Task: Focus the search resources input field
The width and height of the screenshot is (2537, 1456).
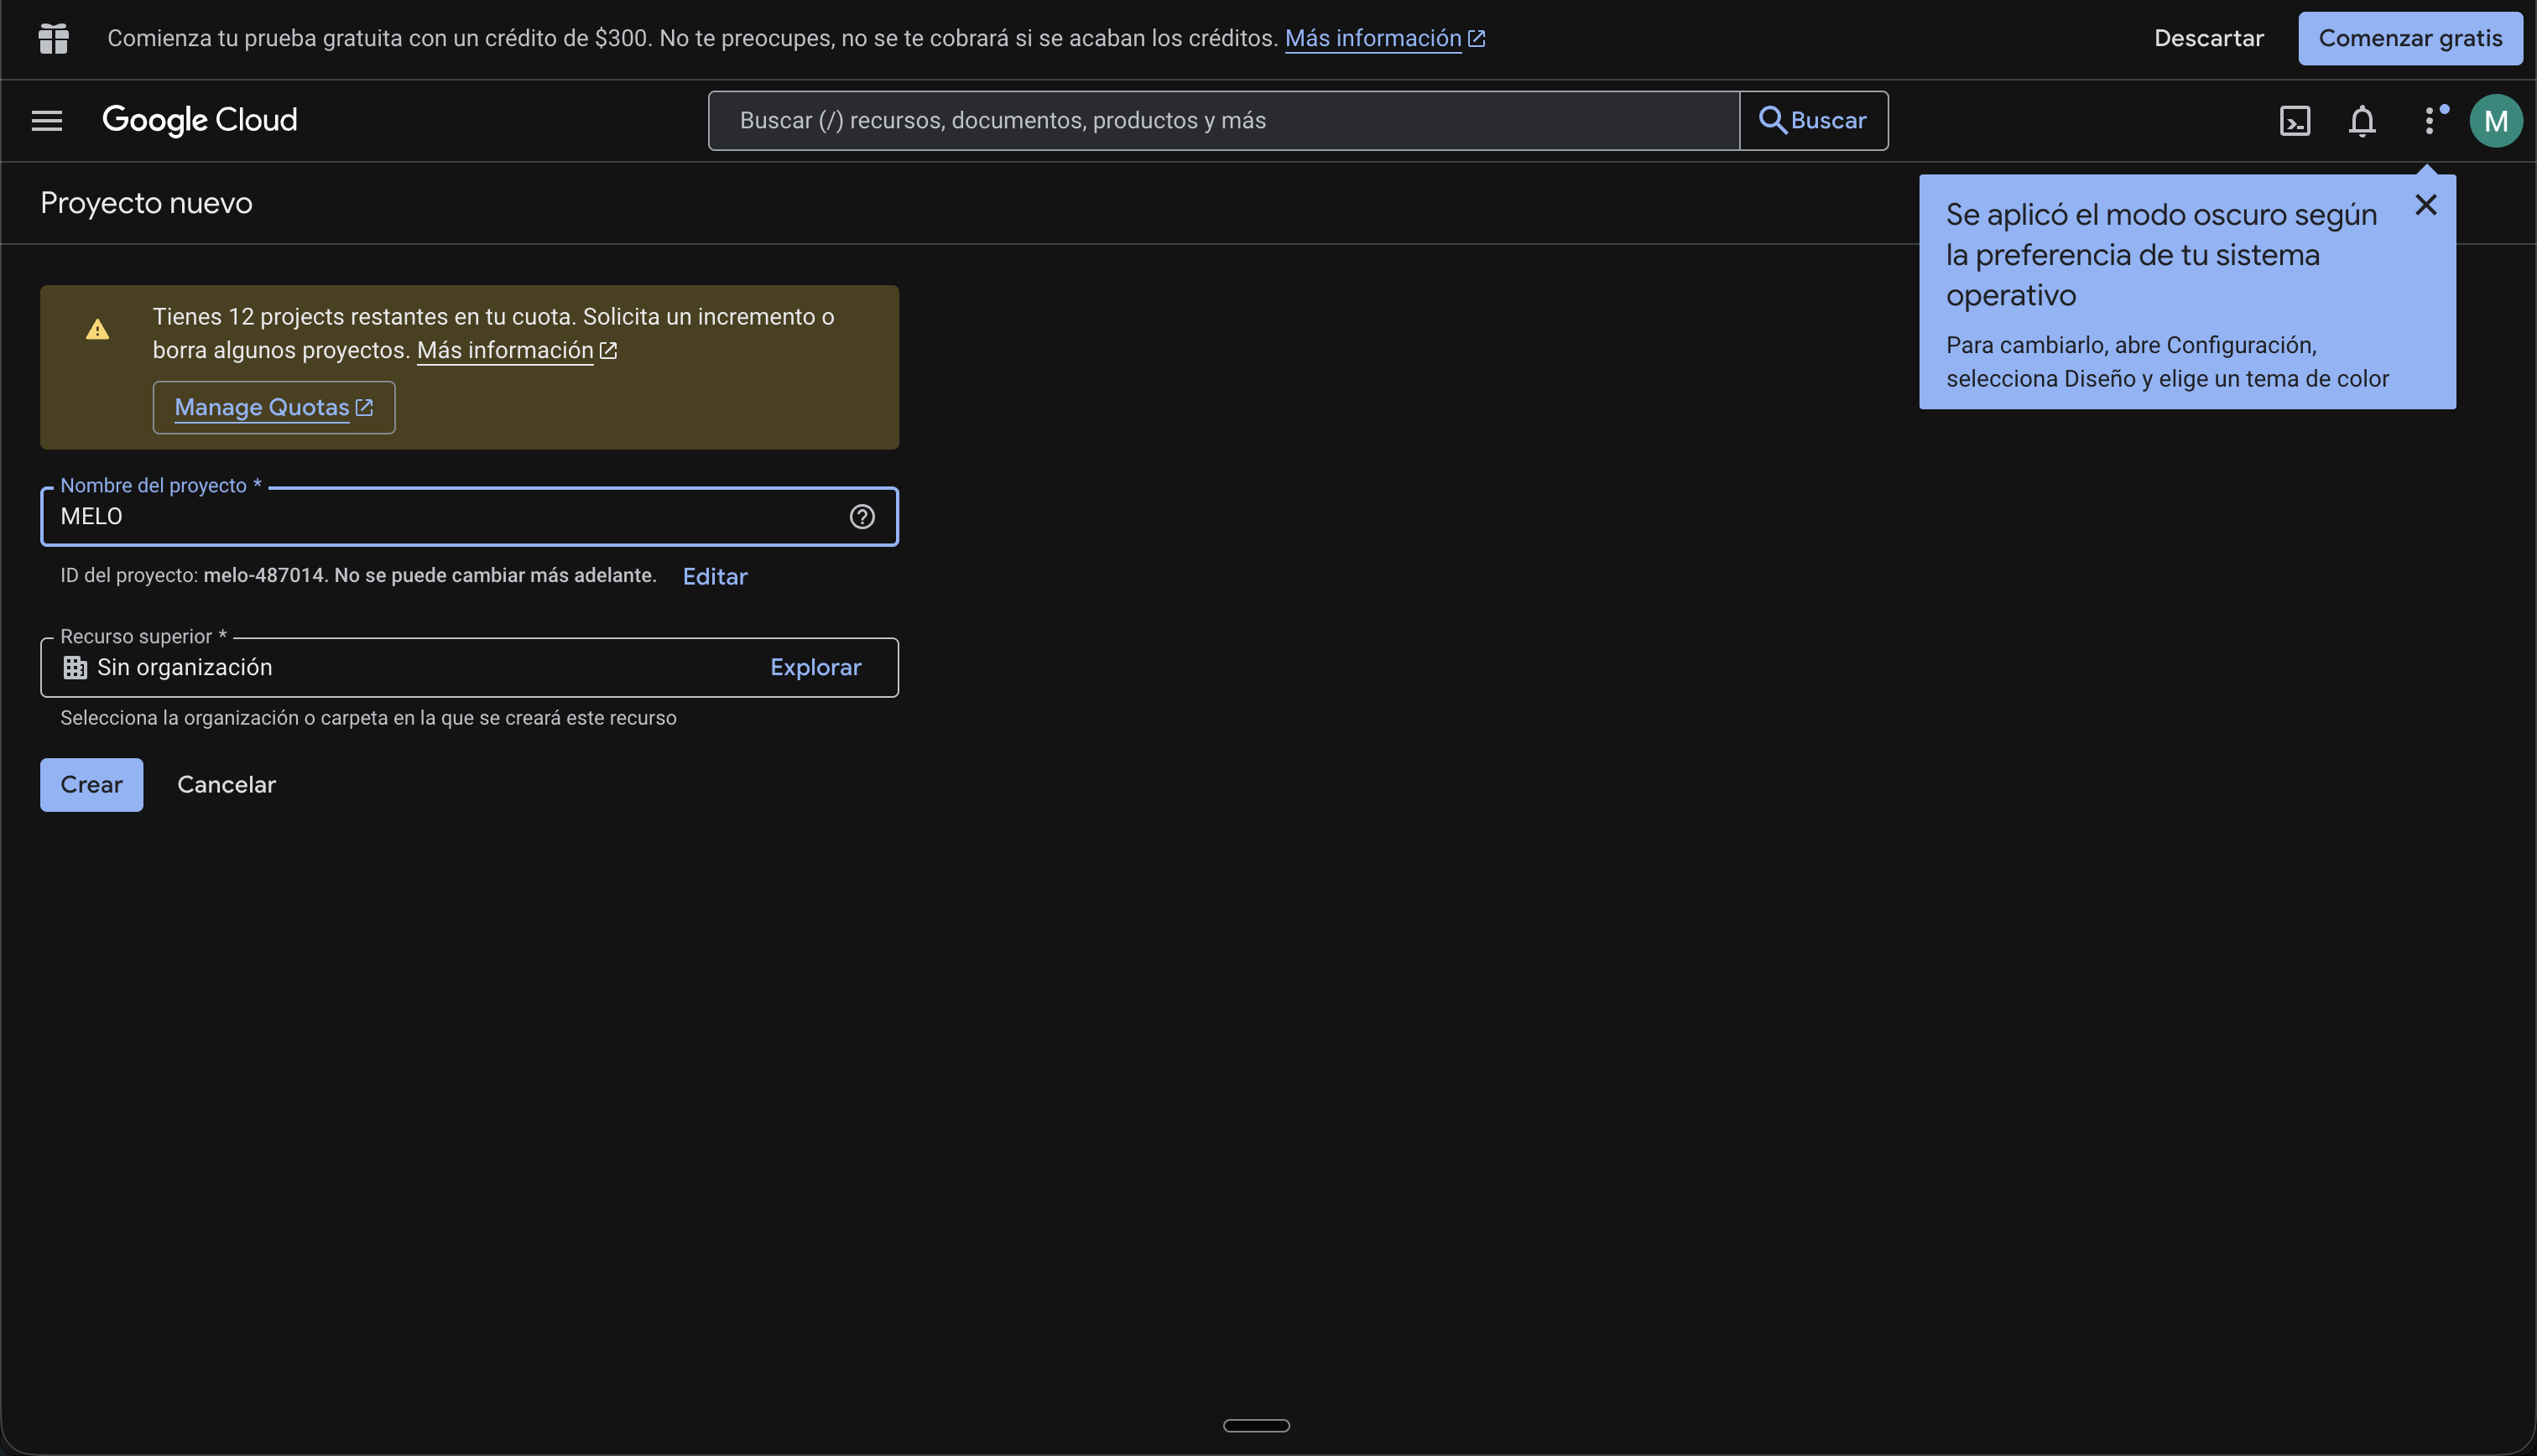Action: point(1222,121)
